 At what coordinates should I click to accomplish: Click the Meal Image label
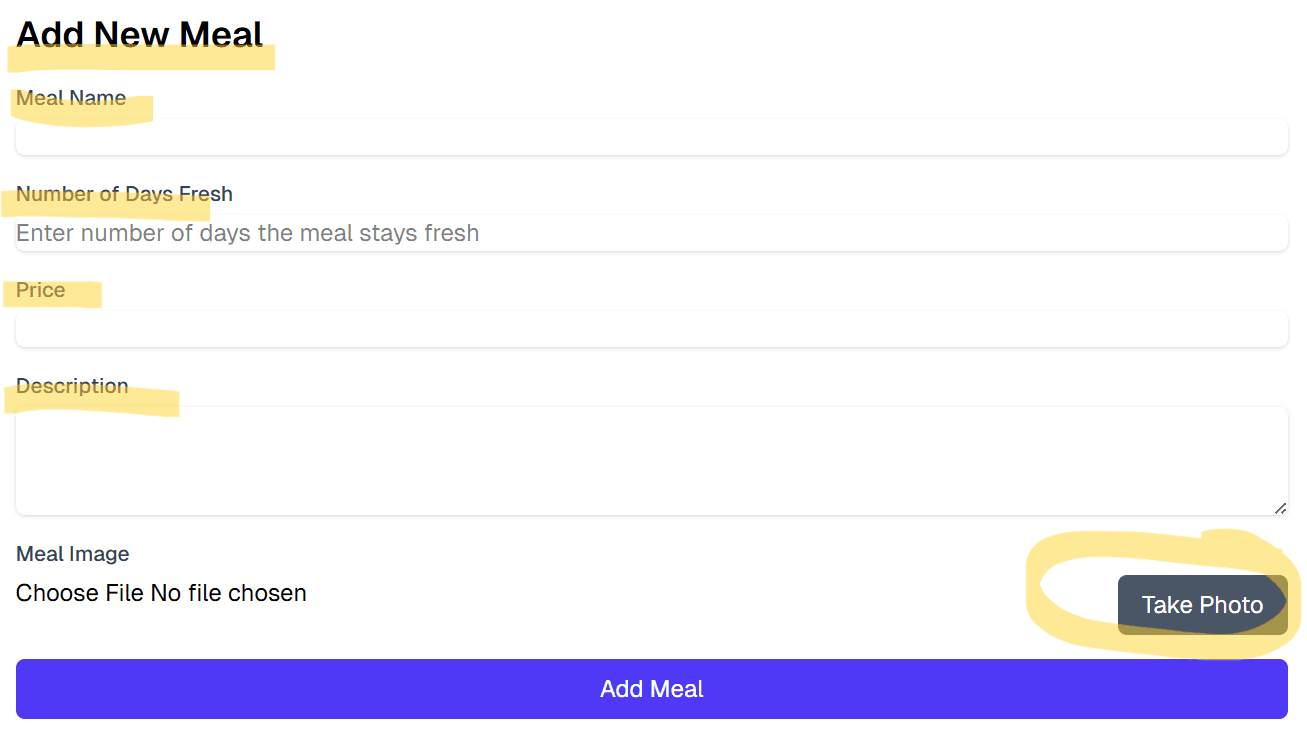click(x=73, y=554)
